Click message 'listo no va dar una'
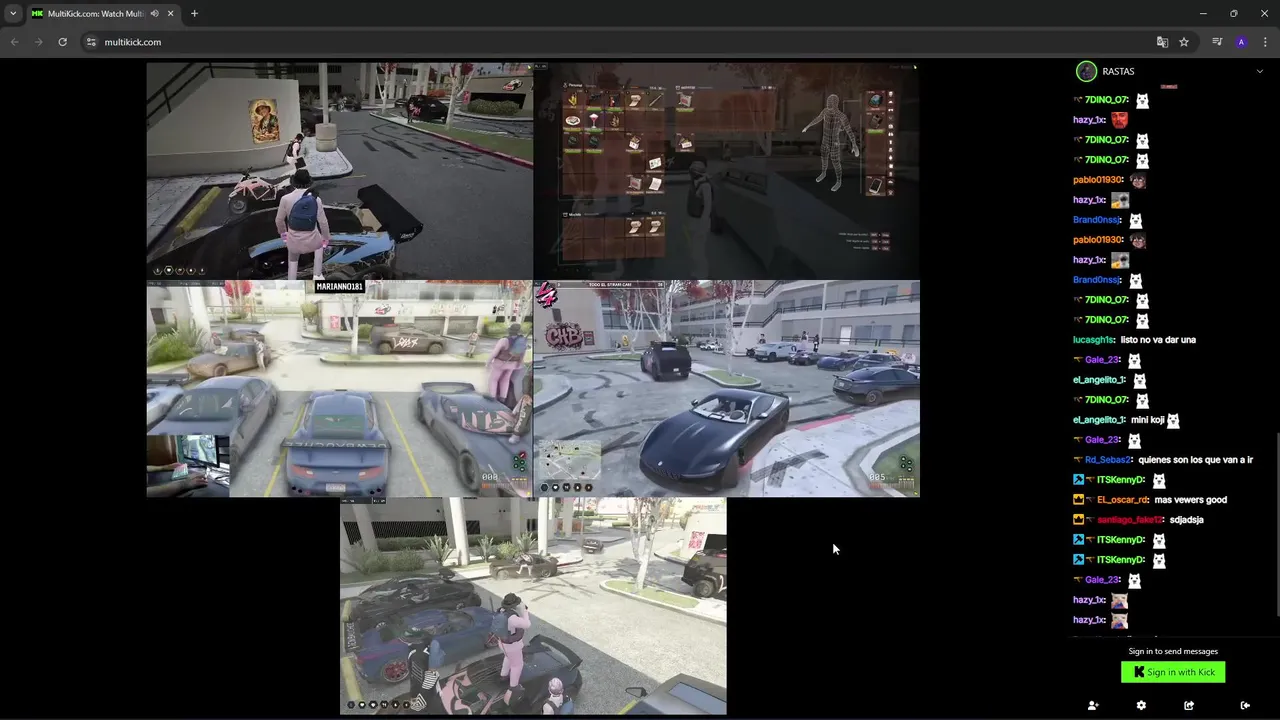1280x720 pixels. point(1158,340)
